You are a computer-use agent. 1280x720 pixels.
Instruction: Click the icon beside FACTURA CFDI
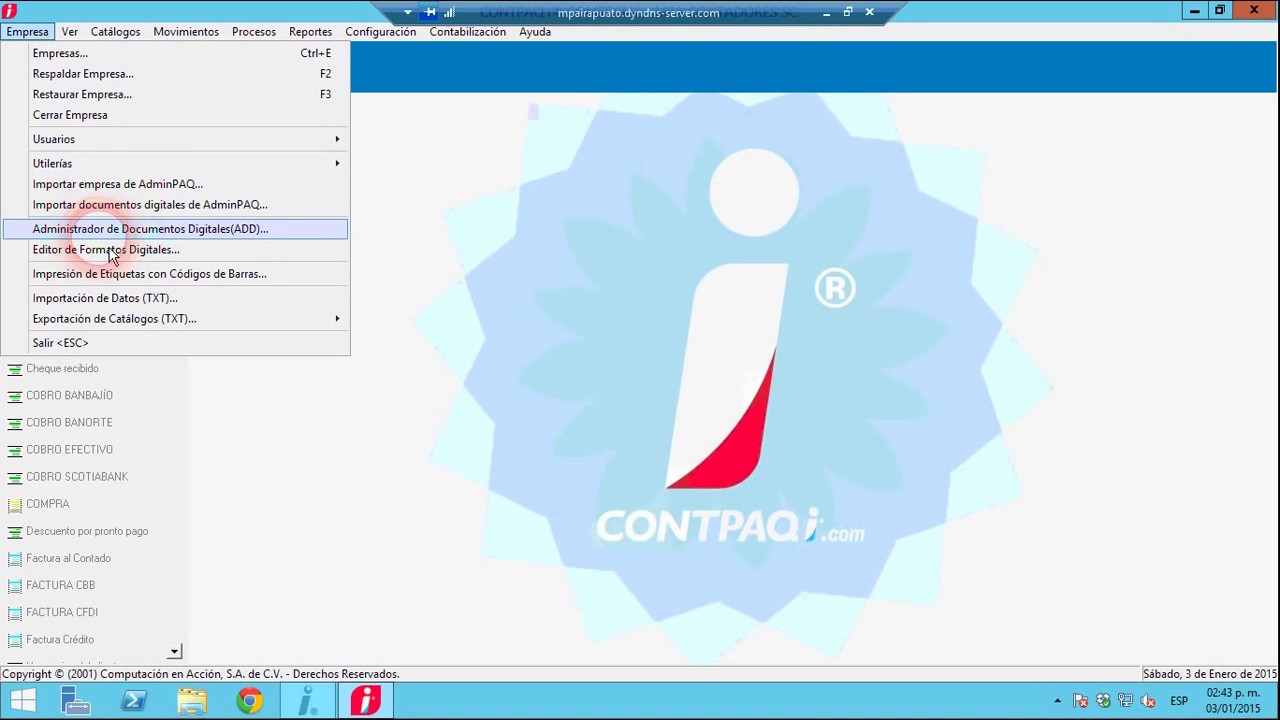click(x=15, y=612)
